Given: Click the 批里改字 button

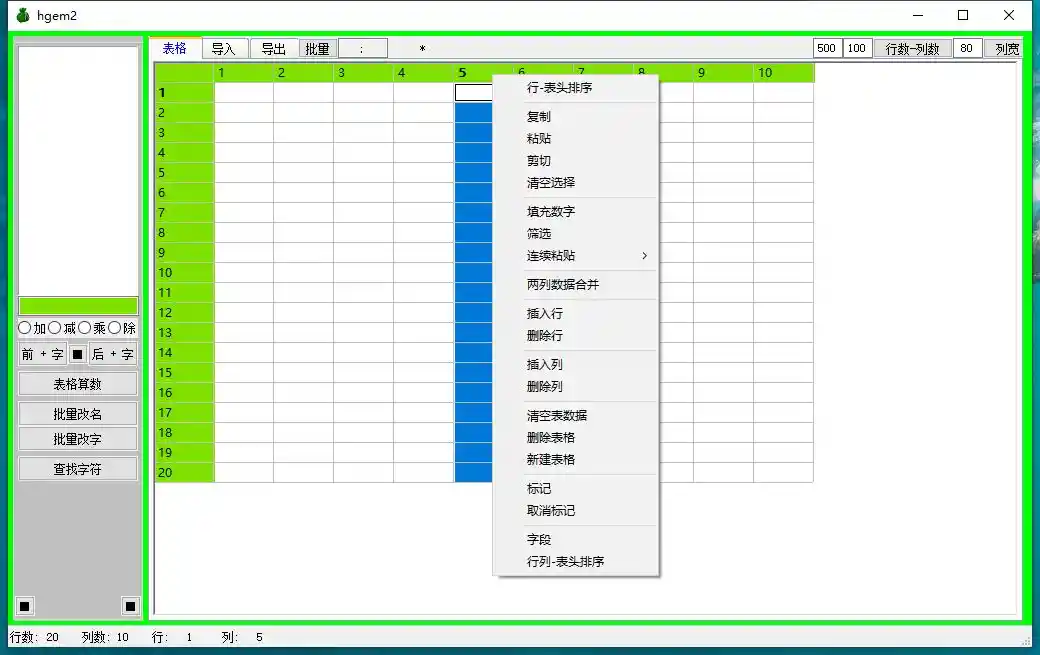Looking at the screenshot, I should 78,439.
